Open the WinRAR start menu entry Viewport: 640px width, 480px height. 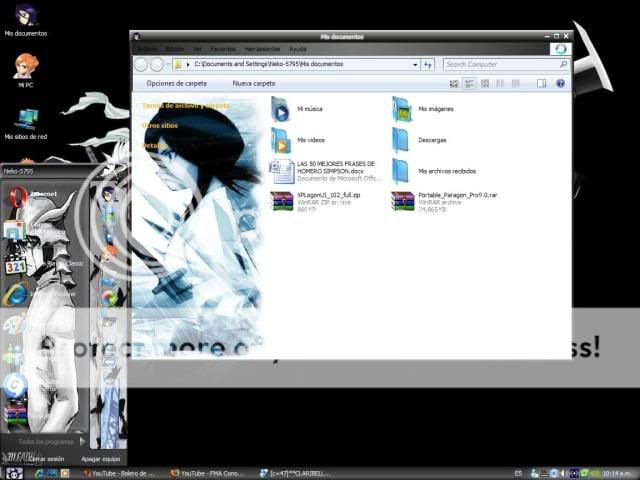pos(16,416)
